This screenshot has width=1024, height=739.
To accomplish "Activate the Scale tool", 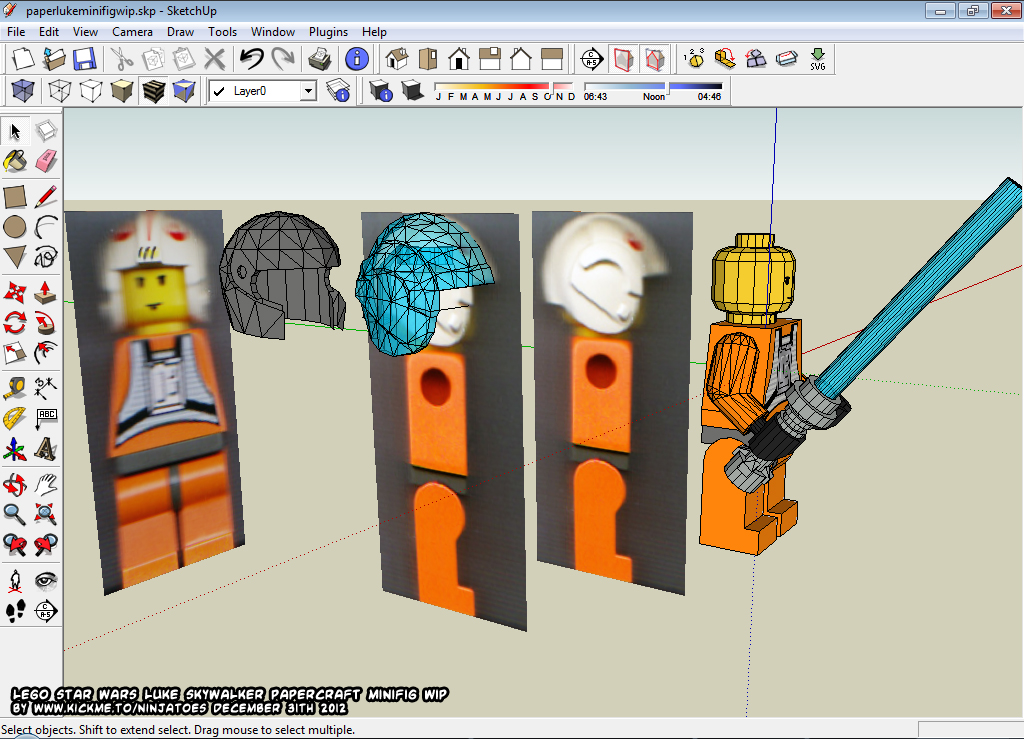I will coord(15,353).
